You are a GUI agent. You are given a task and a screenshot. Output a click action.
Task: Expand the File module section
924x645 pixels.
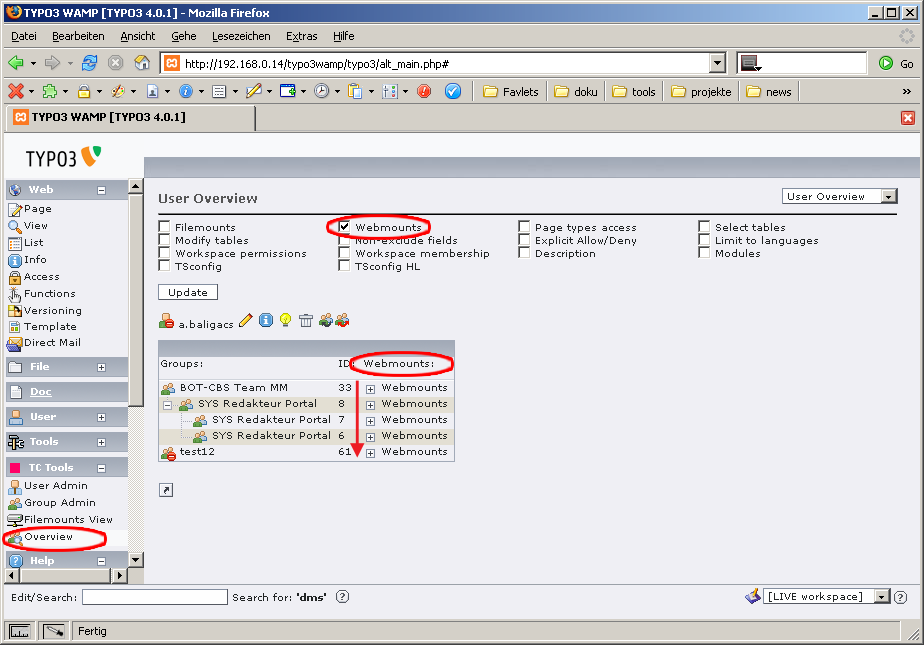tap(101, 368)
